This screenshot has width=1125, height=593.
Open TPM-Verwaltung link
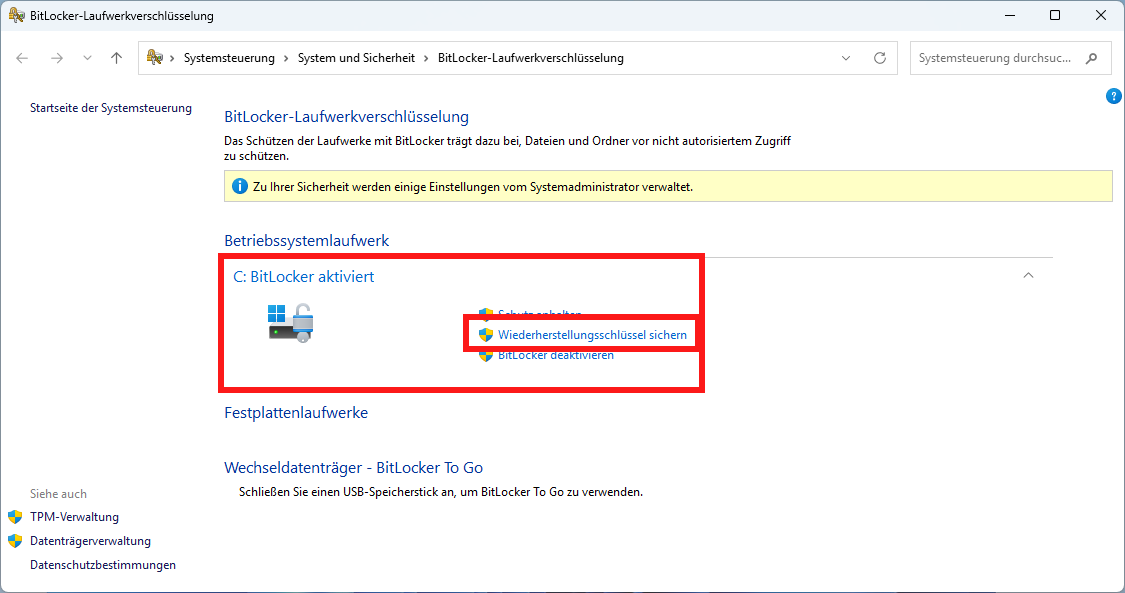(x=75, y=517)
